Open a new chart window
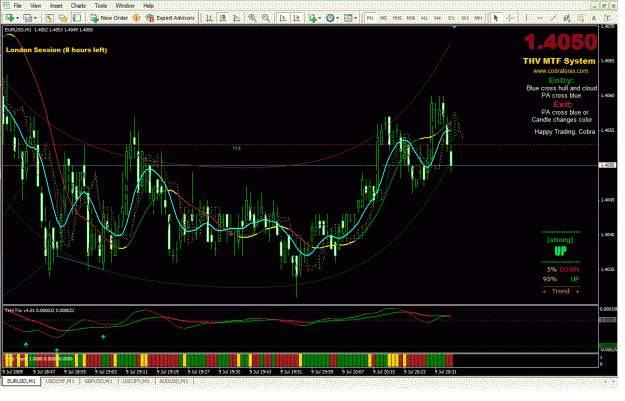This screenshot has width=625, height=401. pyautogui.click(x=10, y=18)
